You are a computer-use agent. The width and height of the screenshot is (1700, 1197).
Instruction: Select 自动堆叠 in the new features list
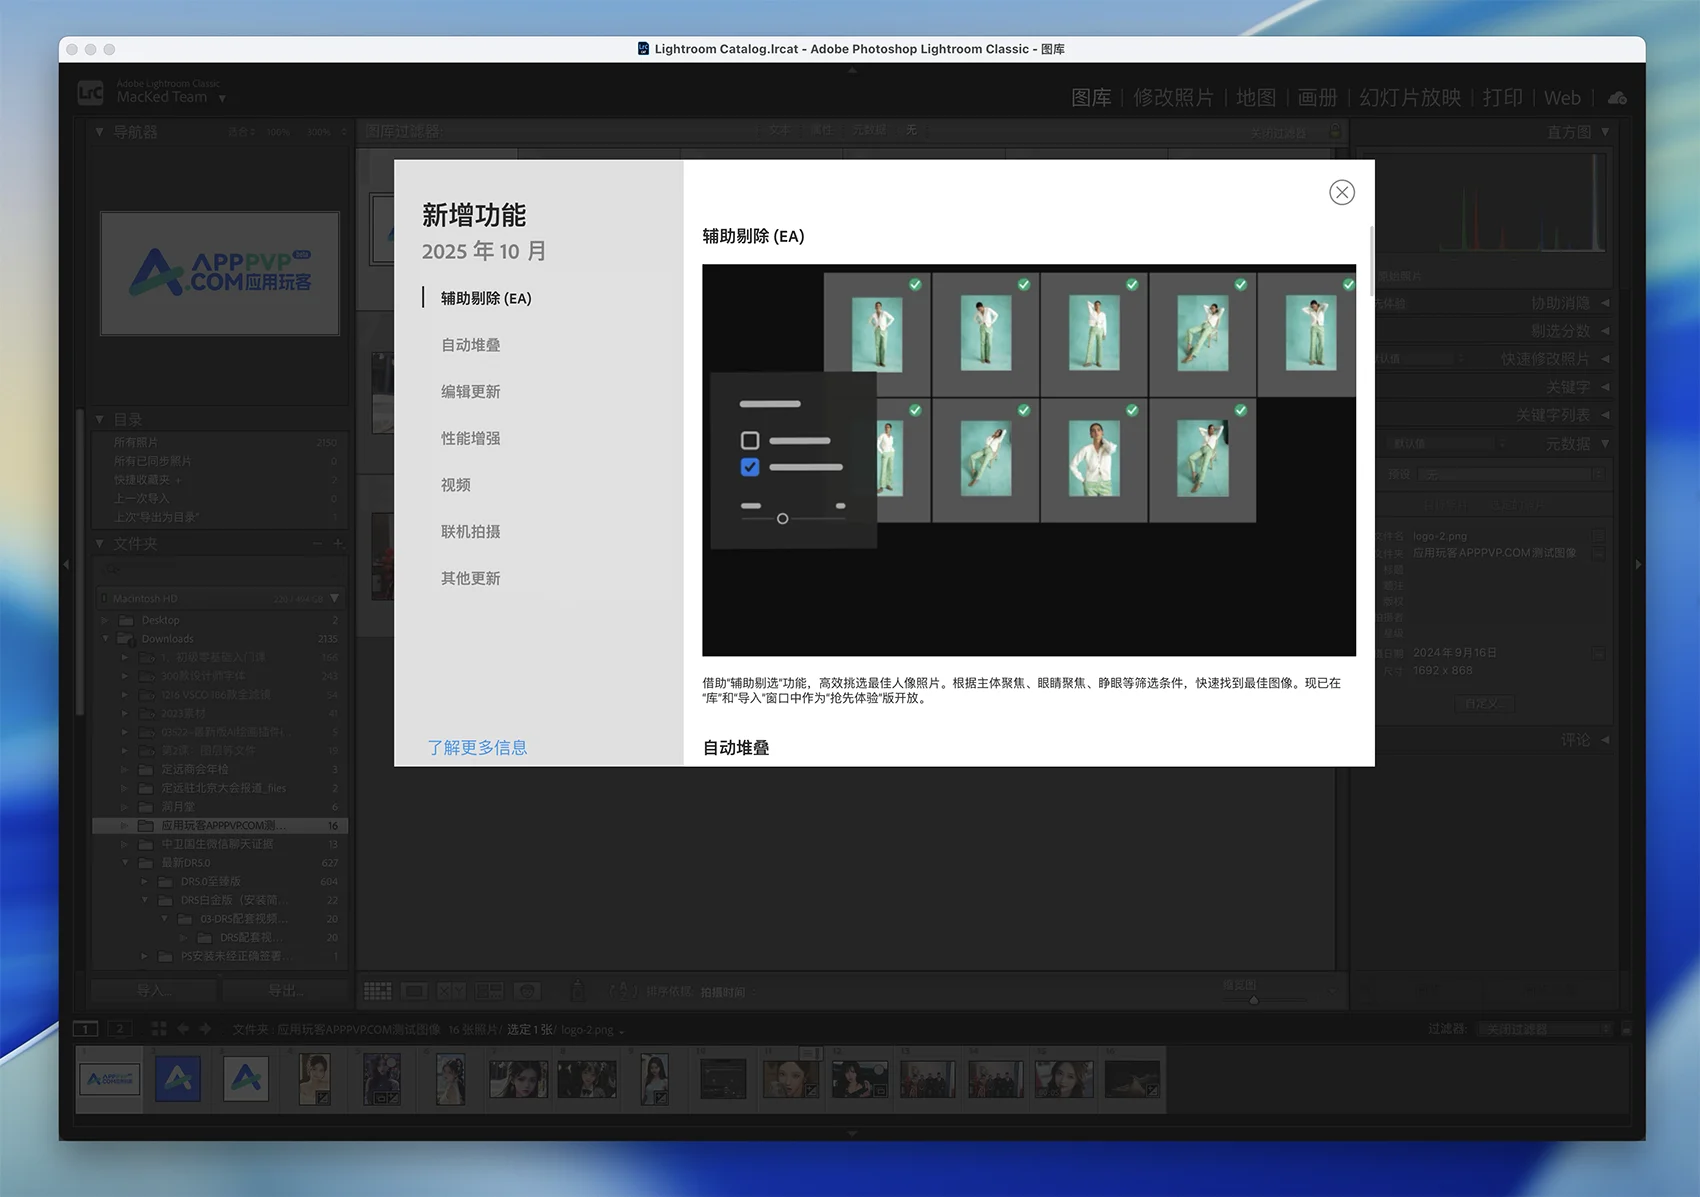pos(471,345)
